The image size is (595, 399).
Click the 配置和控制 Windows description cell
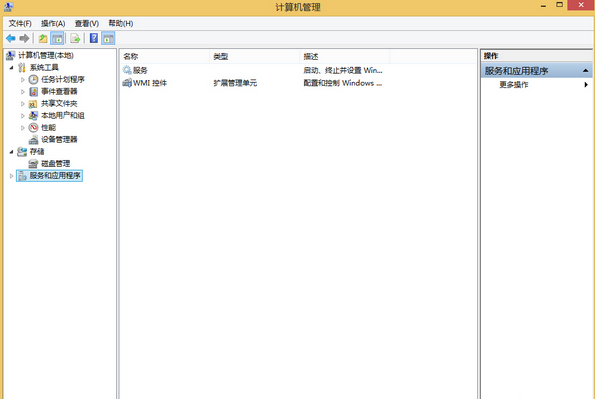[343, 83]
